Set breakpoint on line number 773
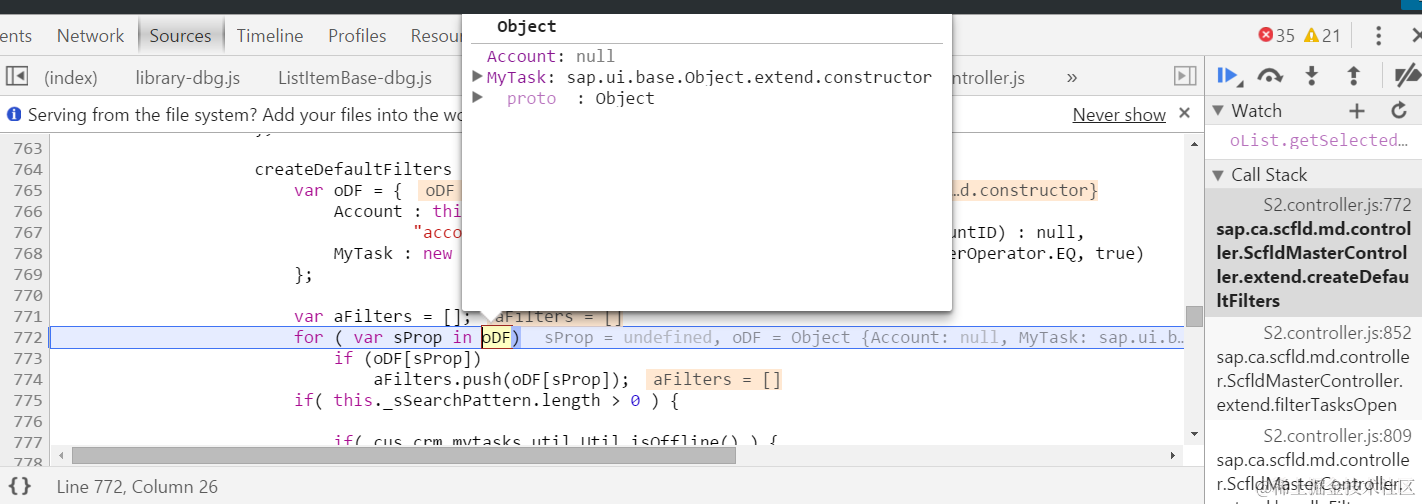This screenshot has height=504, width=1422. coord(26,358)
